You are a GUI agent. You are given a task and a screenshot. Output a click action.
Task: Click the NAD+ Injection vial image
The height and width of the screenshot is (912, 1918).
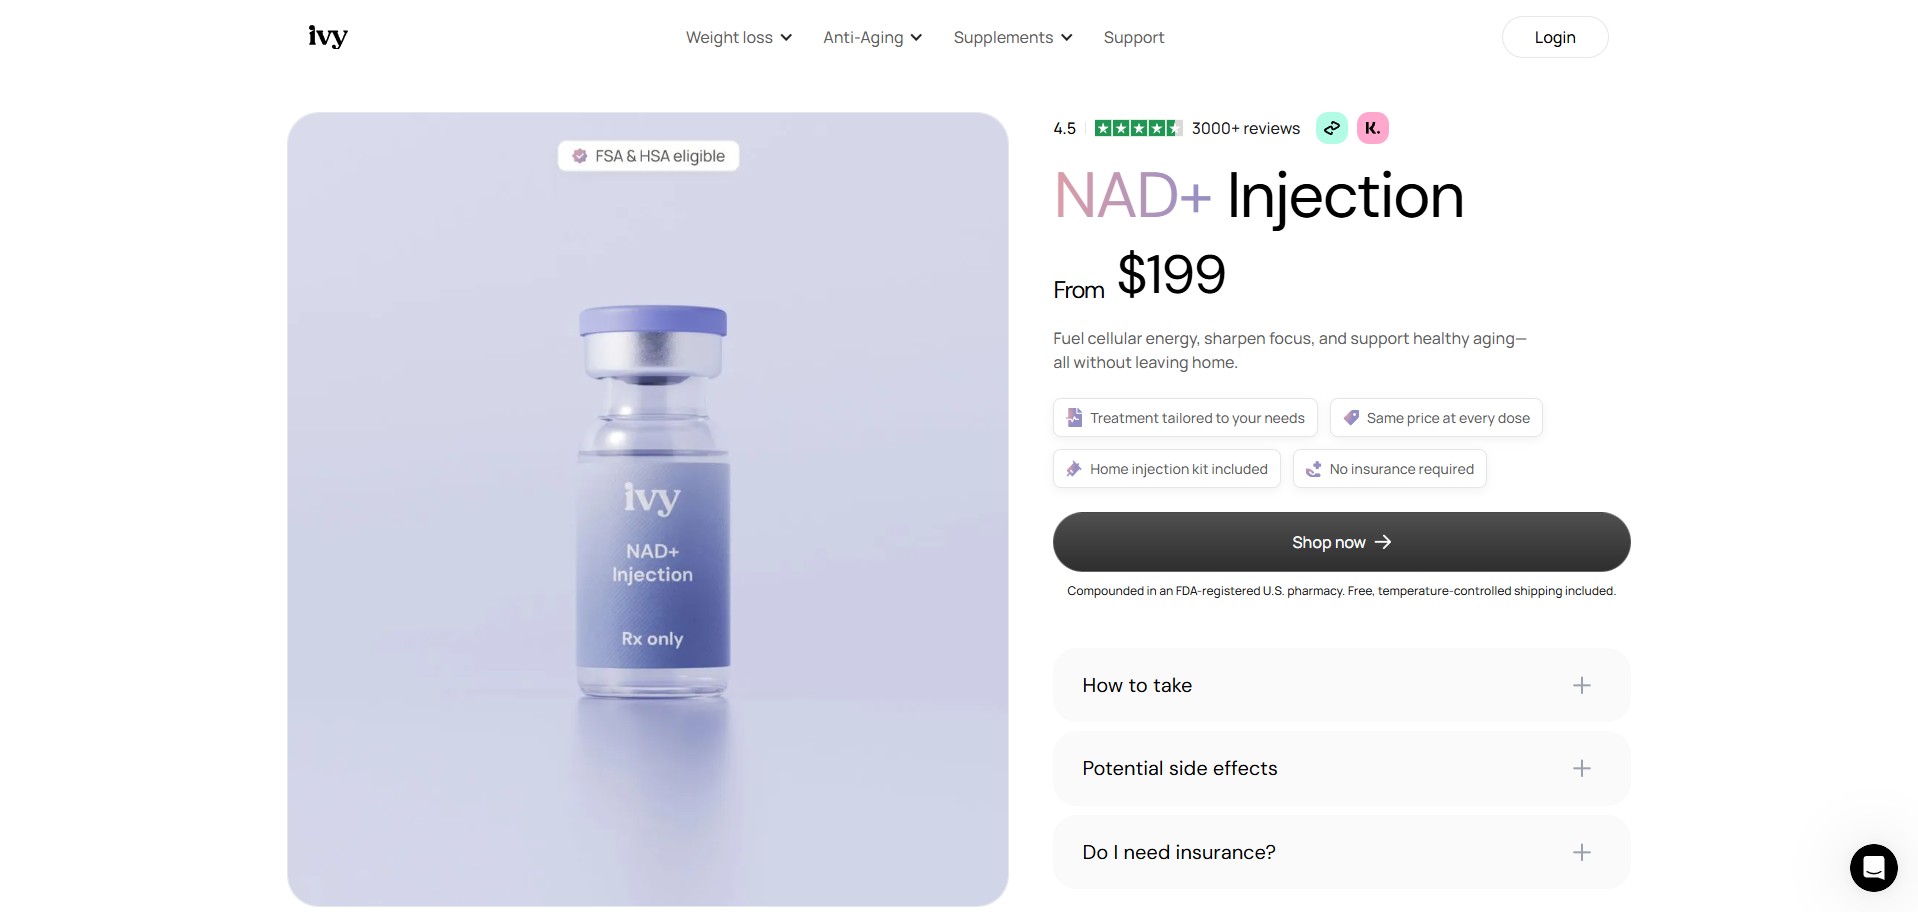click(x=653, y=500)
